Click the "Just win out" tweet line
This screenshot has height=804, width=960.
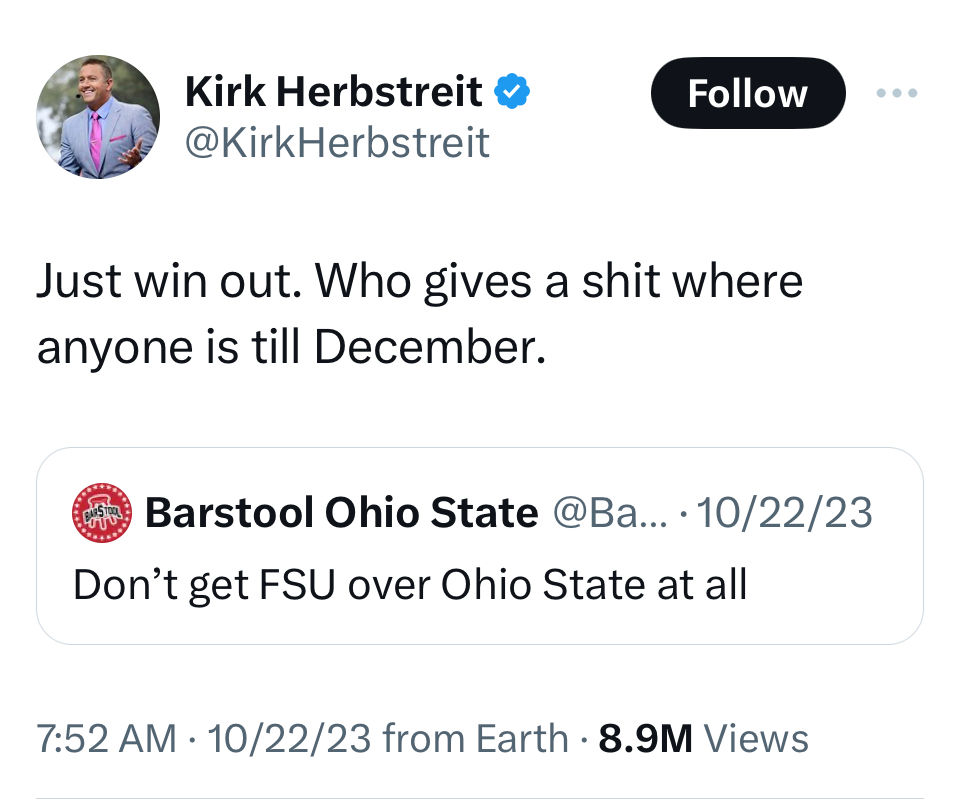(419, 282)
